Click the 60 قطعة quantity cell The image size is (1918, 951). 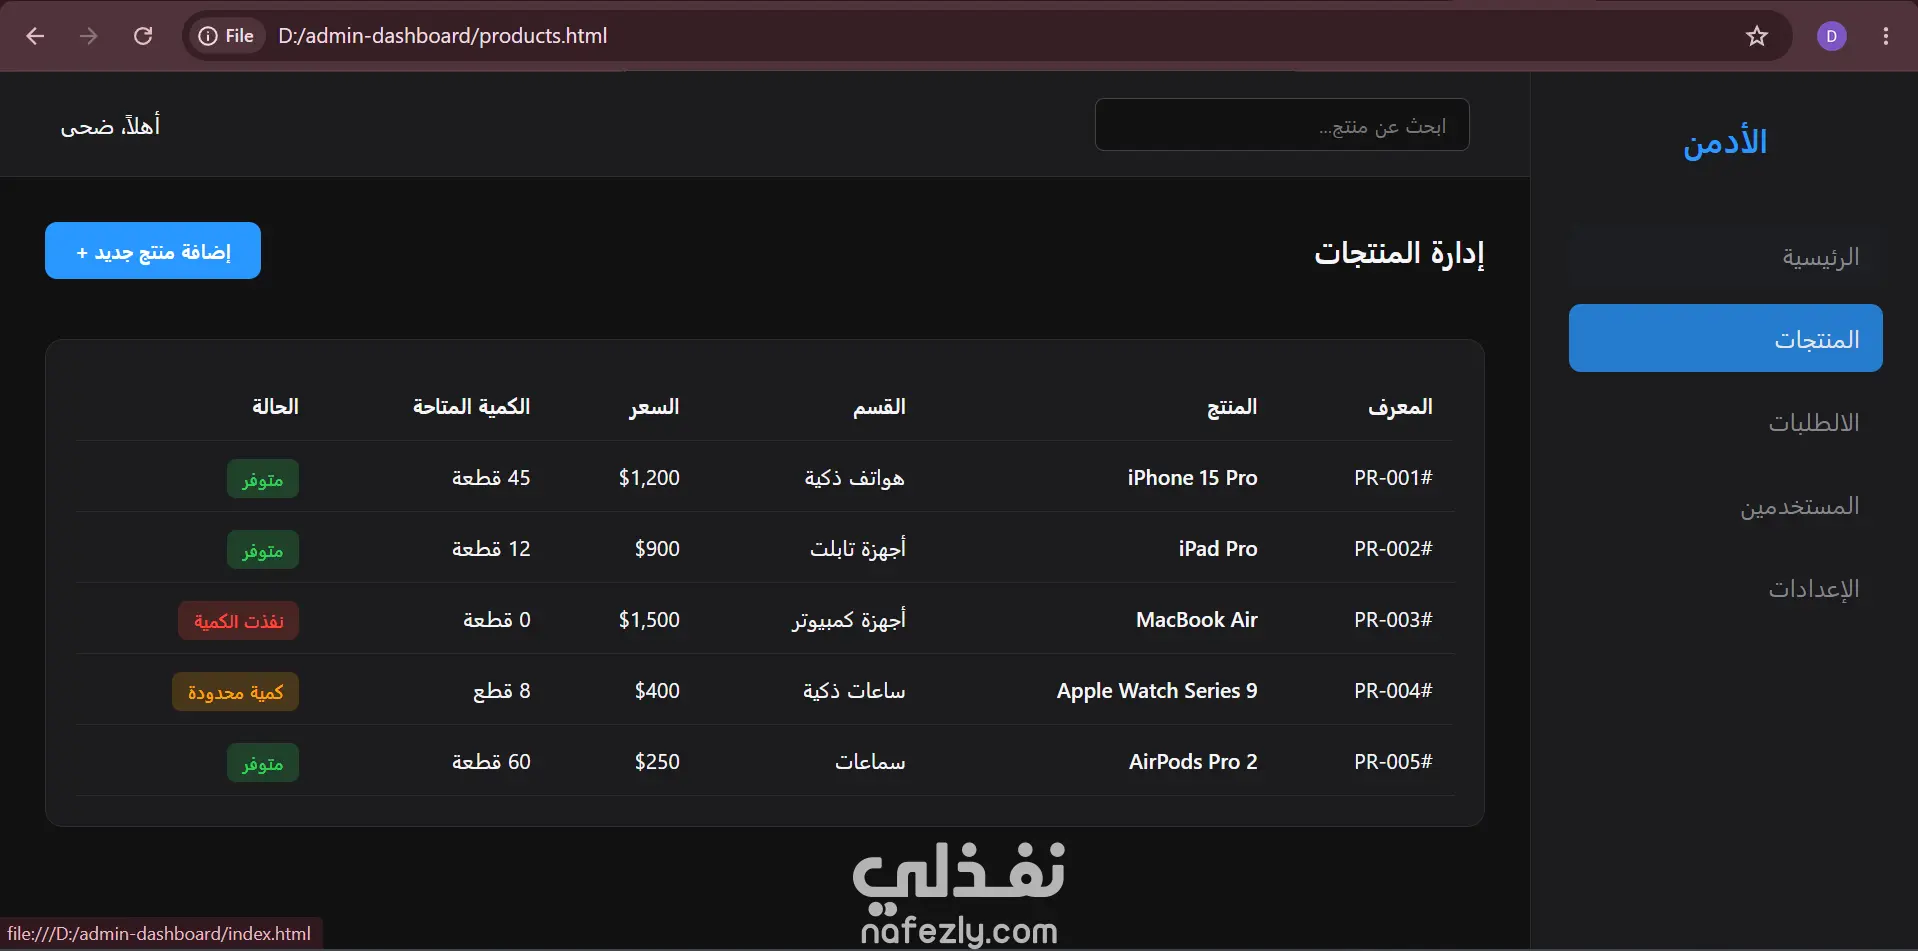(x=491, y=762)
